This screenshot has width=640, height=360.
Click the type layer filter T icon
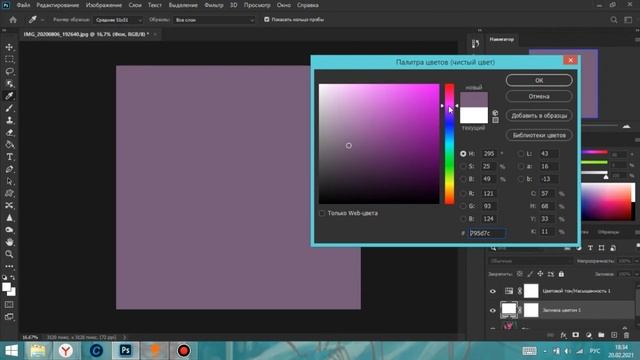tap(590, 248)
